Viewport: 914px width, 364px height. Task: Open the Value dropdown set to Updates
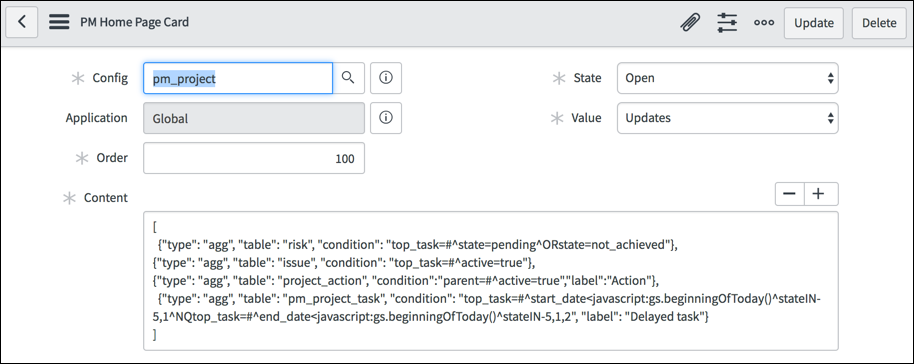pyautogui.click(x=727, y=118)
